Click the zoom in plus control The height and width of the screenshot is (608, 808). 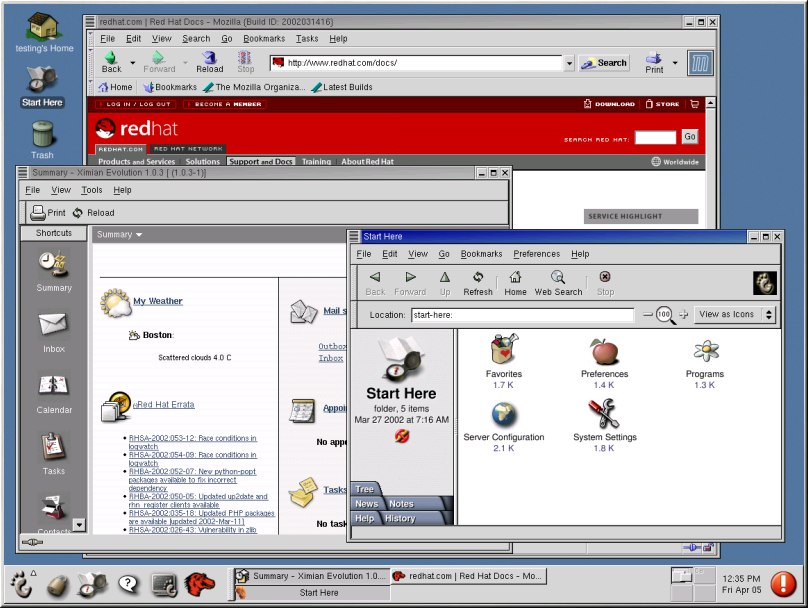(684, 314)
